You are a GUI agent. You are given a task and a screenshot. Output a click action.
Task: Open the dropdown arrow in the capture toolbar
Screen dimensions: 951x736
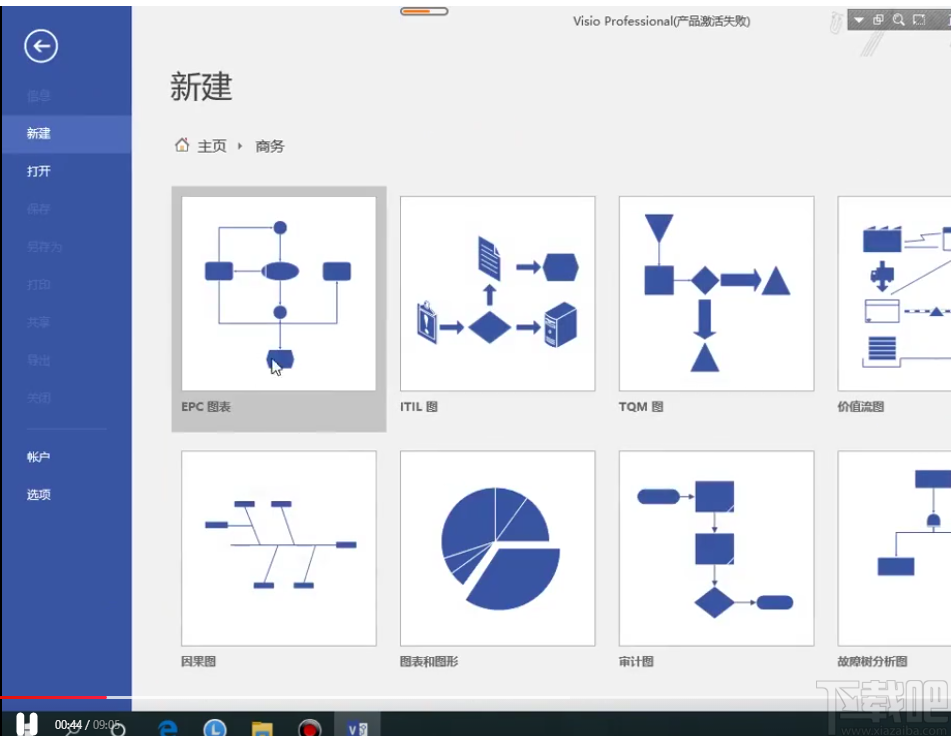point(858,19)
